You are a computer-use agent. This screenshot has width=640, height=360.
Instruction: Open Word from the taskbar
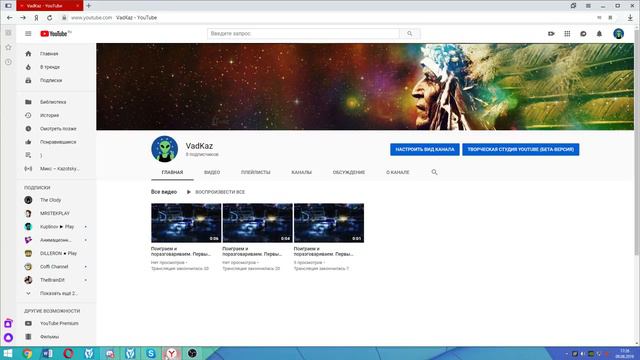(x=48, y=353)
